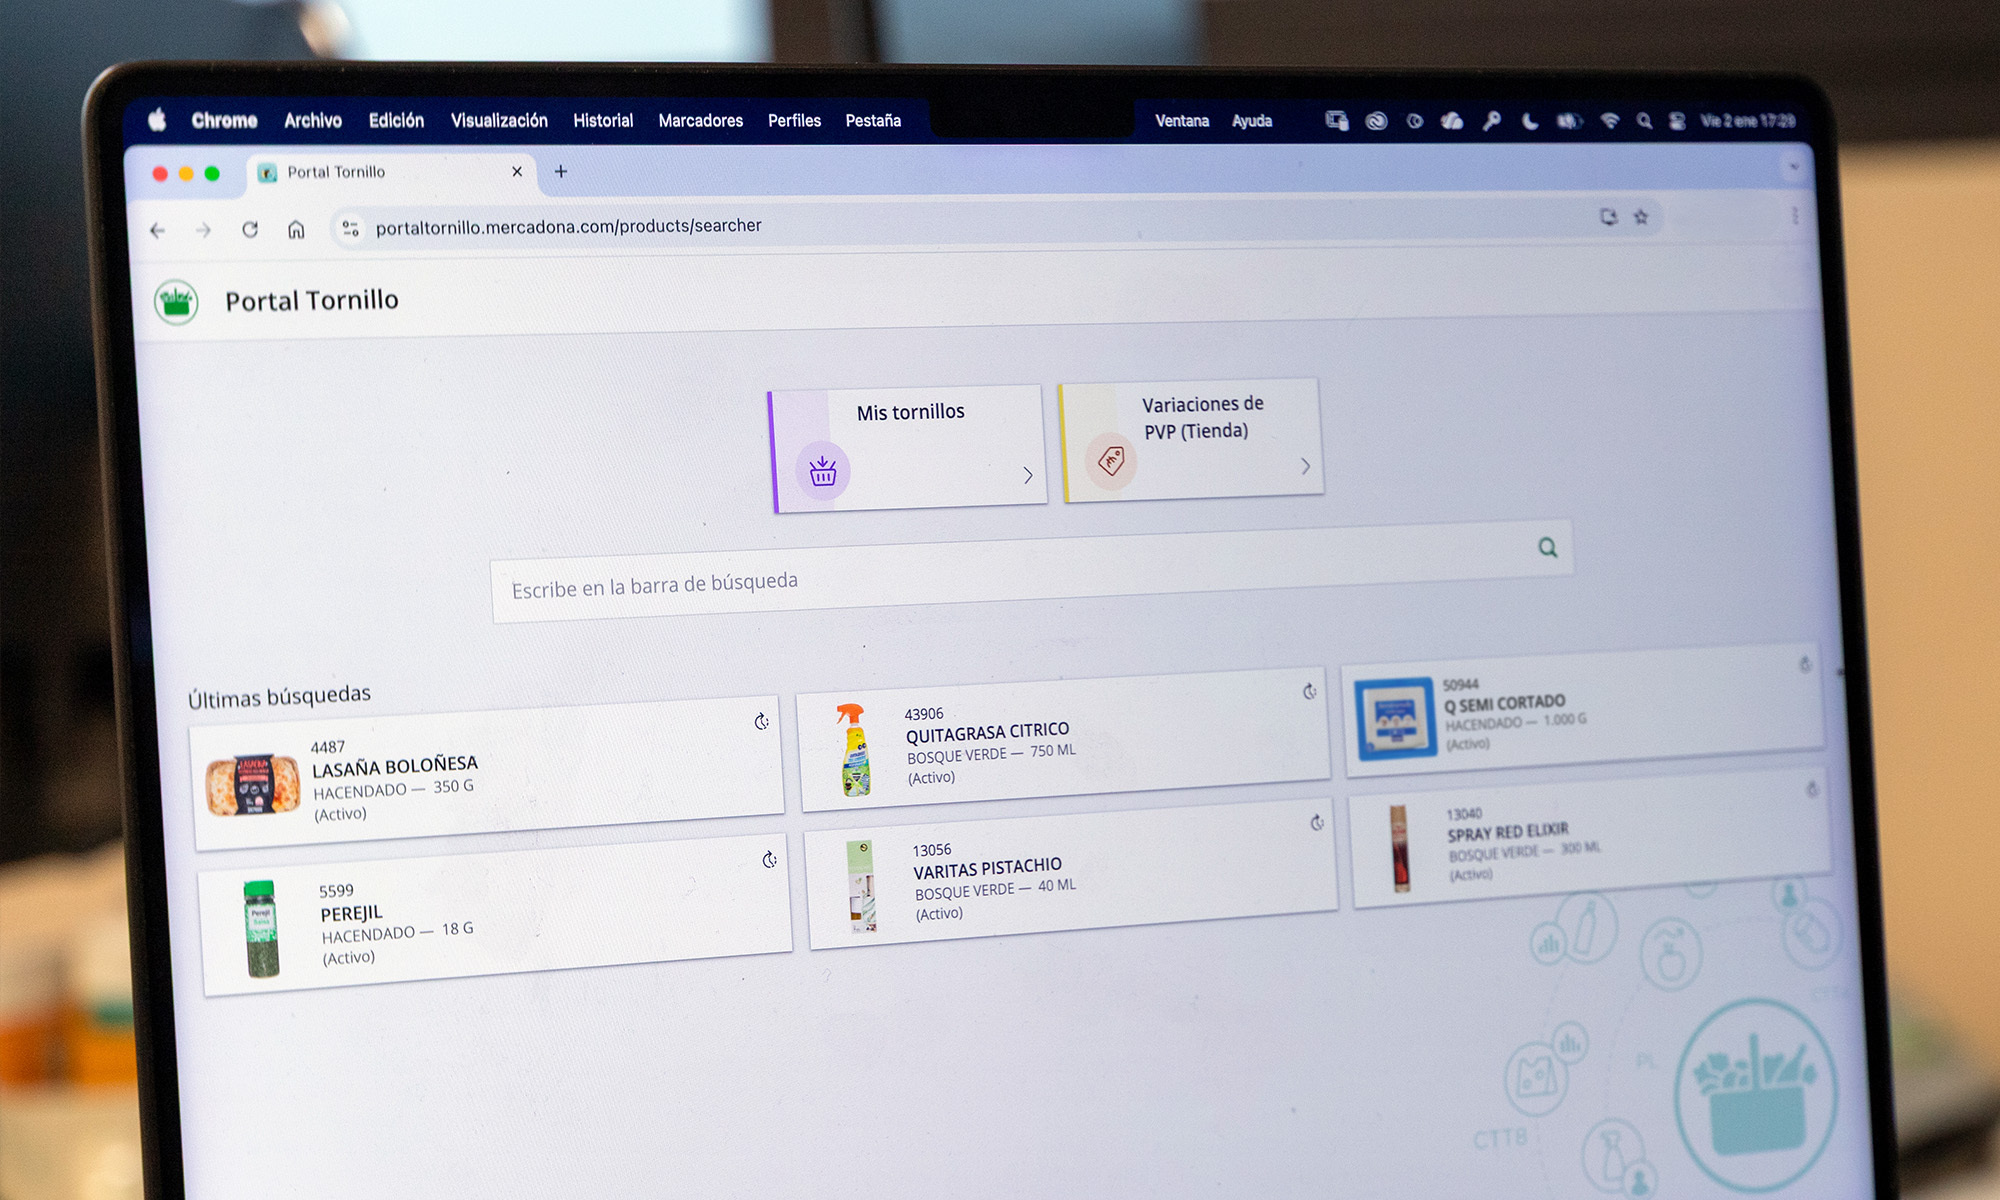Open Spotlight search in menu bar
The width and height of the screenshot is (2000, 1200).
[1644, 121]
